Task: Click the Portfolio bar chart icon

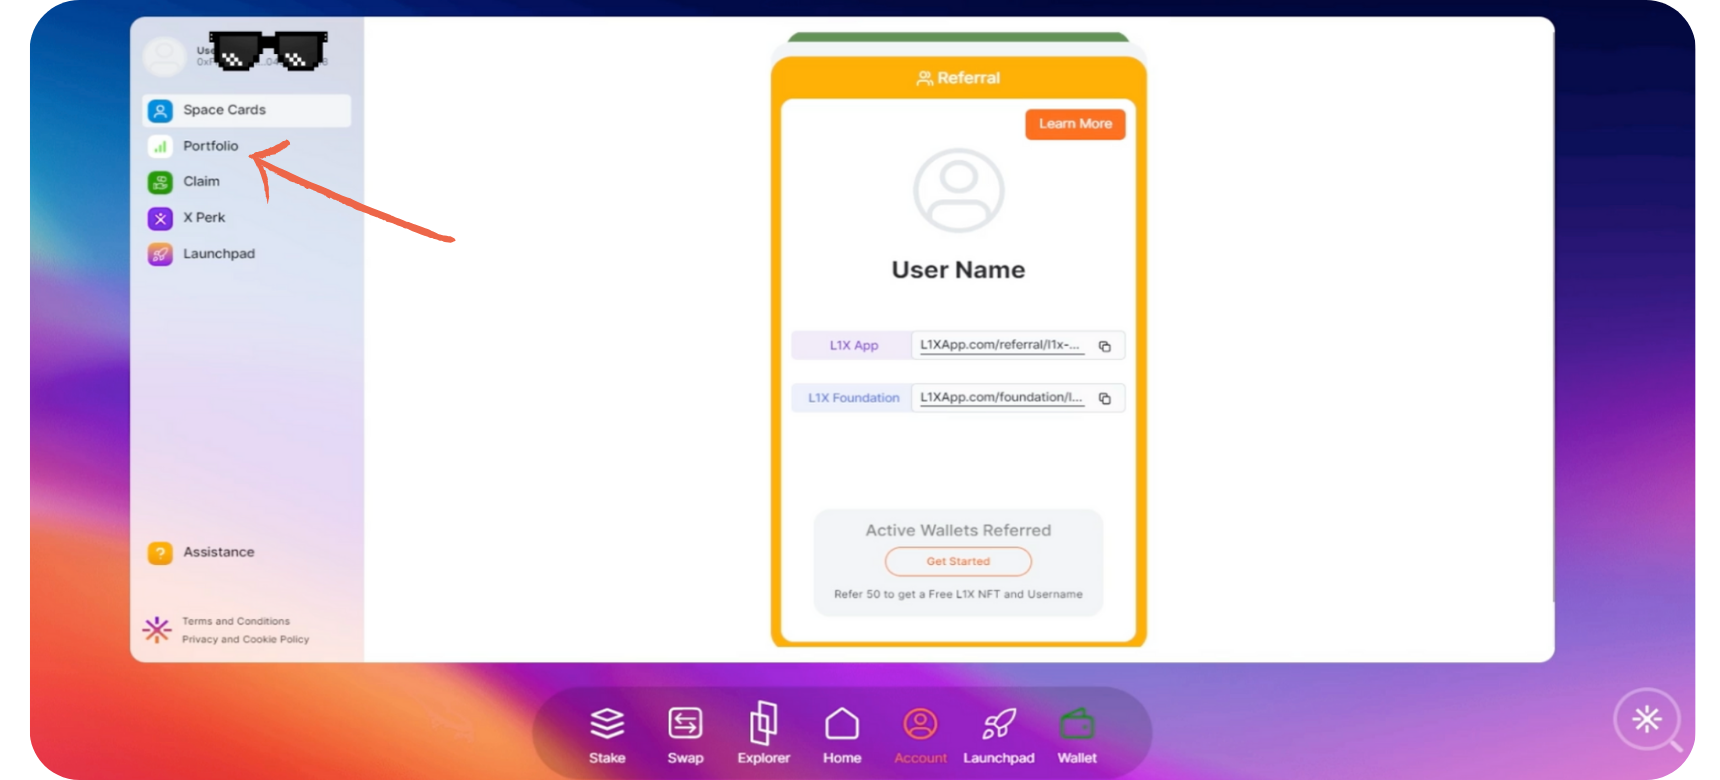Action: (x=160, y=147)
